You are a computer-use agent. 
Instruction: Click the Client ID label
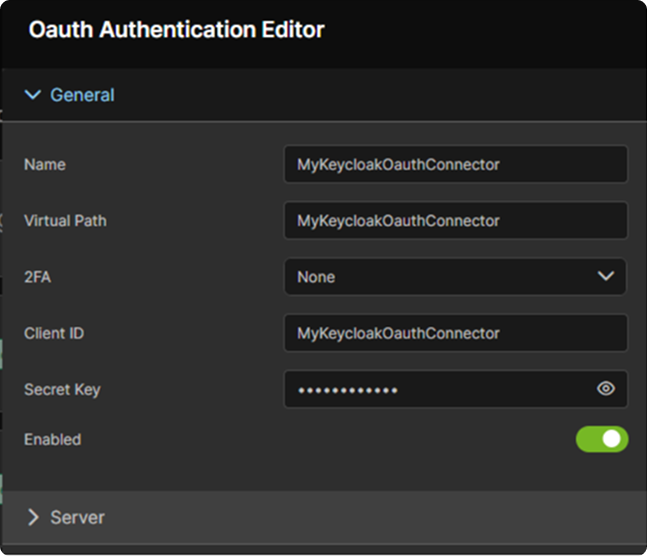pos(54,333)
